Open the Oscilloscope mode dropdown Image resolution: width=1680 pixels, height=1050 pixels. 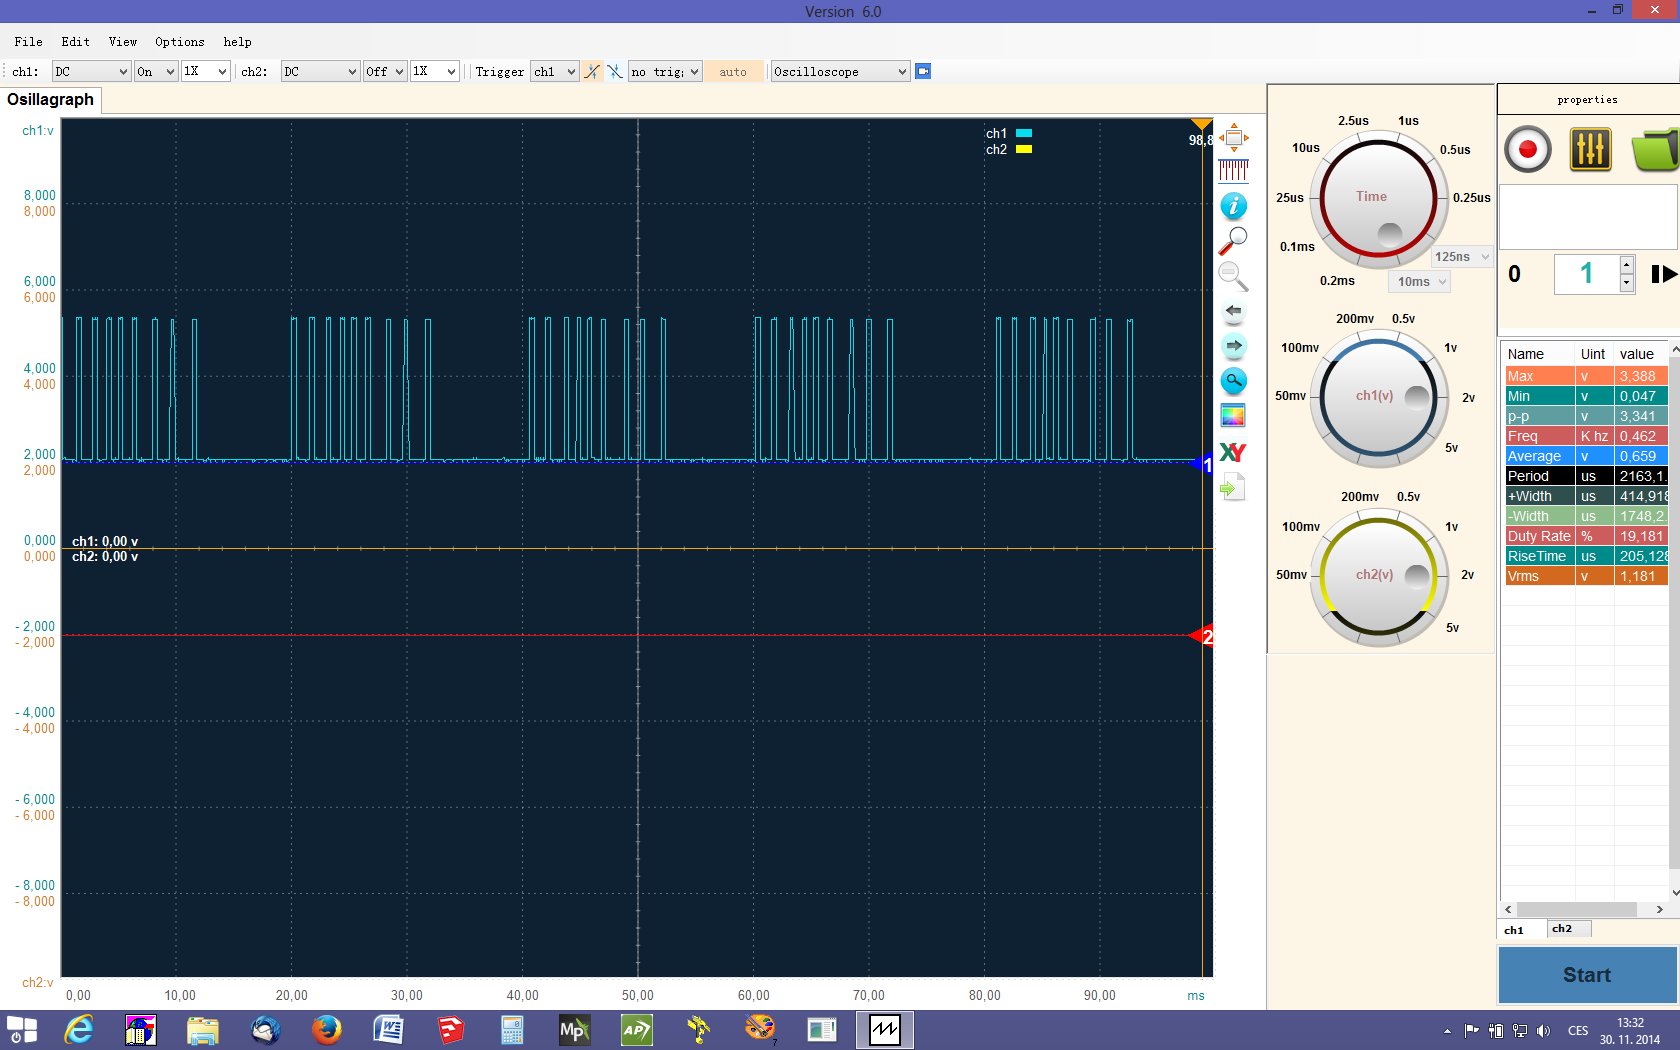pyautogui.click(x=840, y=72)
